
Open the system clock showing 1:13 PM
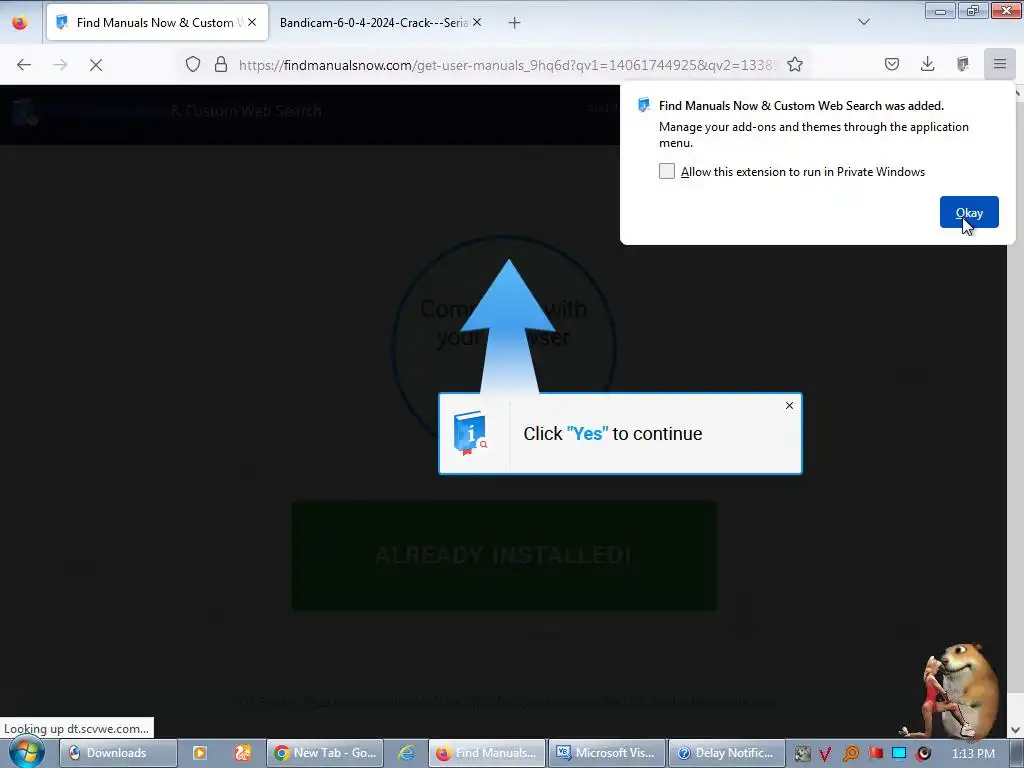pyautogui.click(x=973, y=754)
